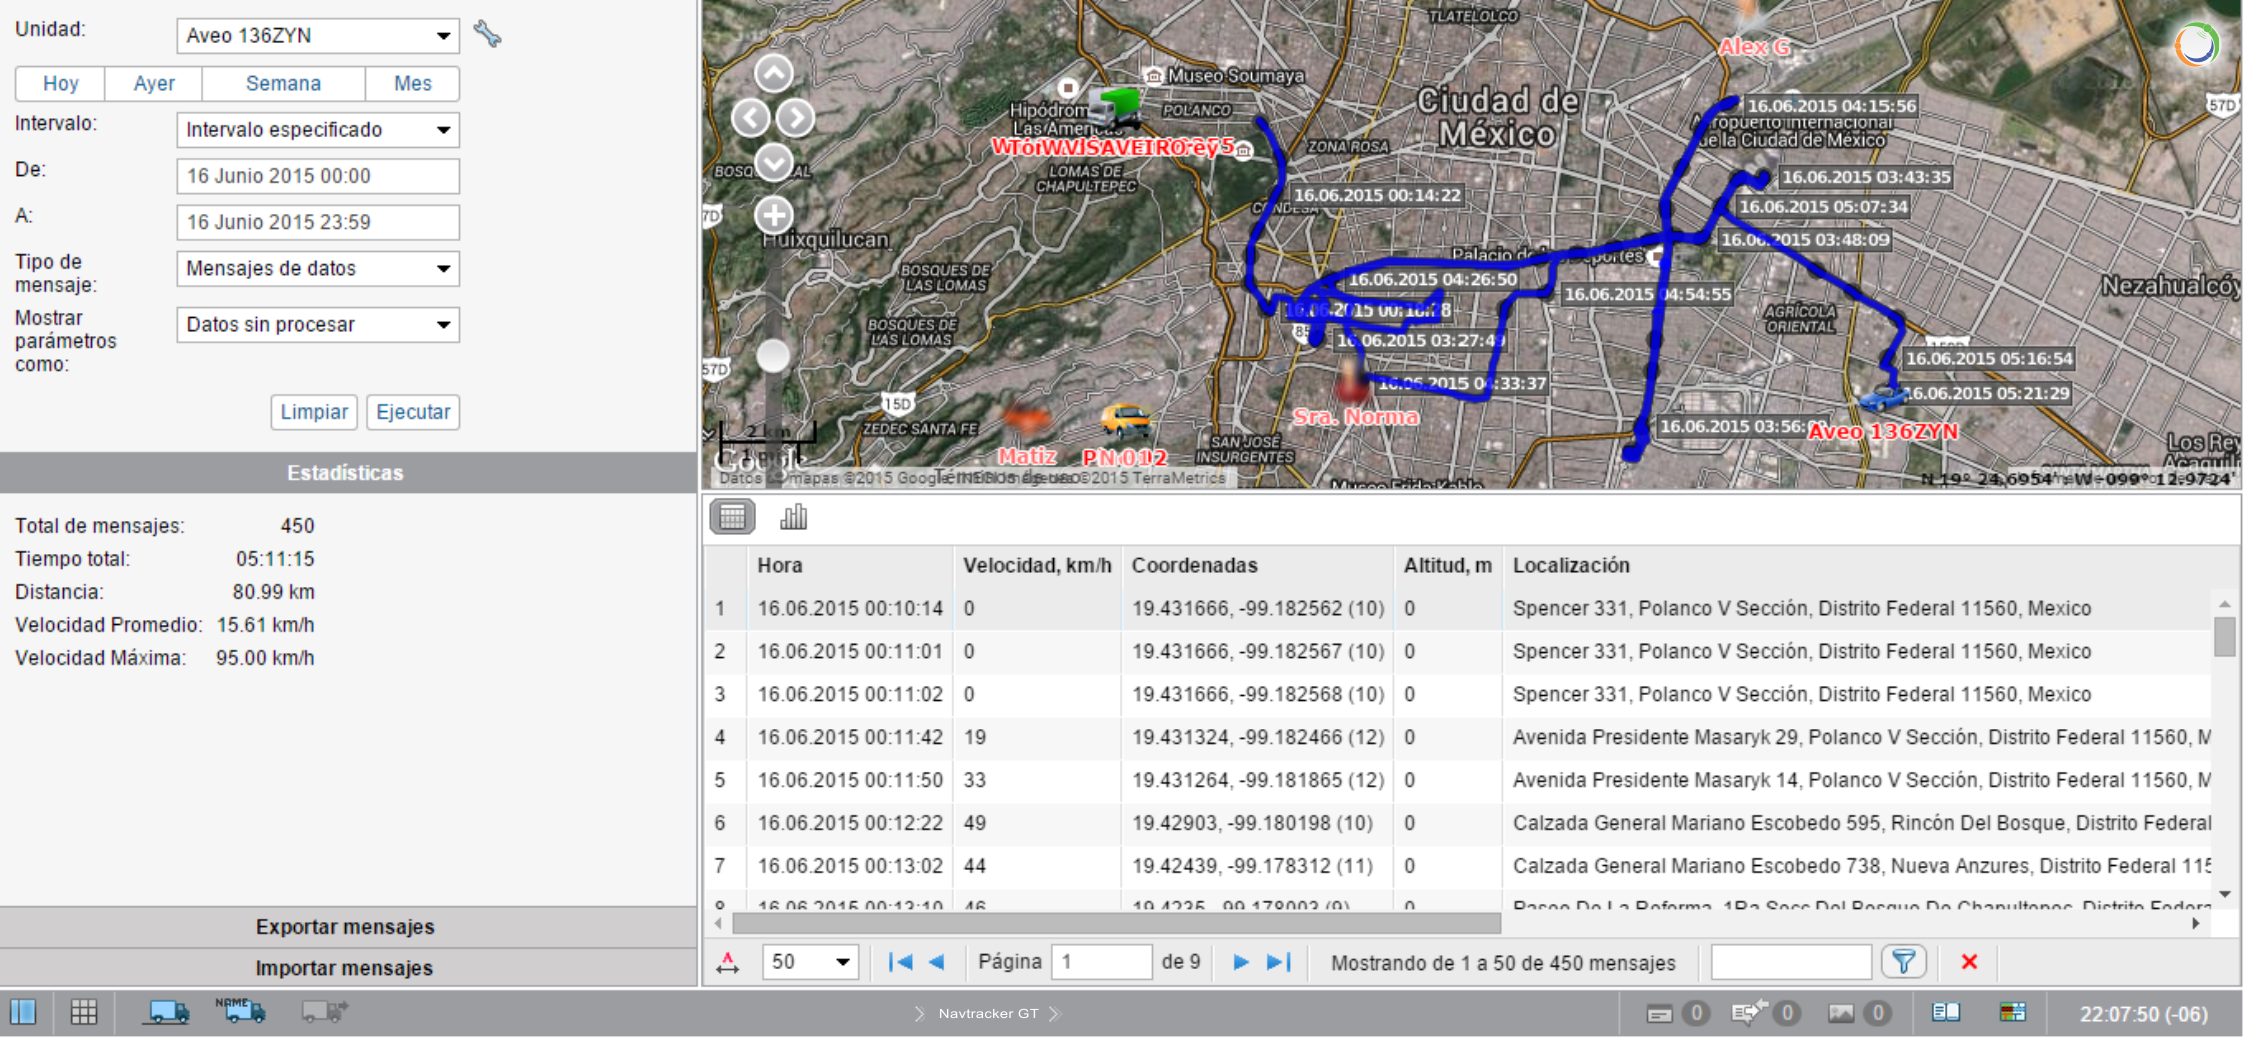2244x1038 pixels.
Task: Pan the map left with arrow button
Action: coord(750,118)
